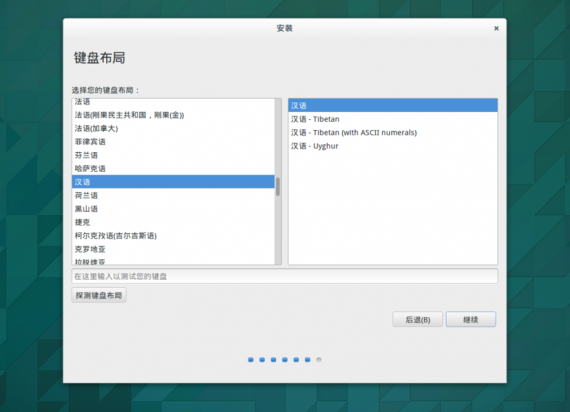Choose 克罗地亚 in the language list

click(x=173, y=249)
